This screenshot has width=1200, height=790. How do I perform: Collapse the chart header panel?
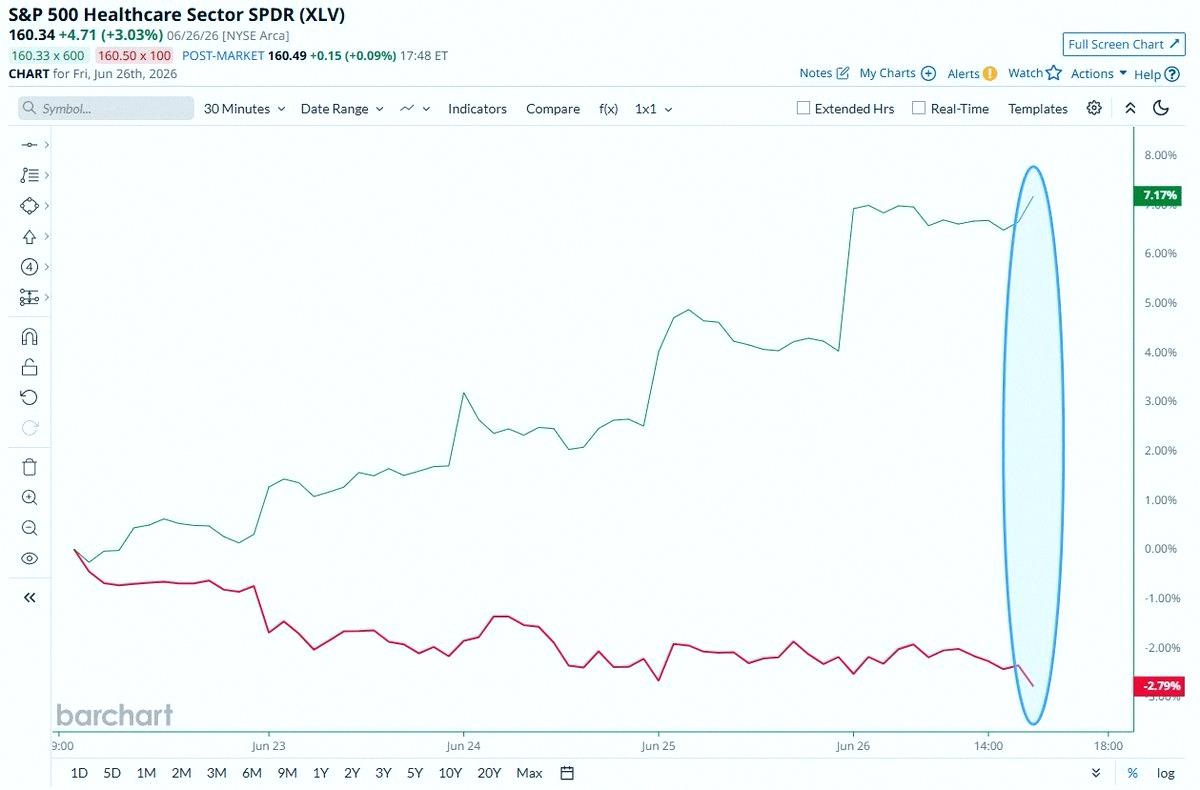(x=1130, y=108)
